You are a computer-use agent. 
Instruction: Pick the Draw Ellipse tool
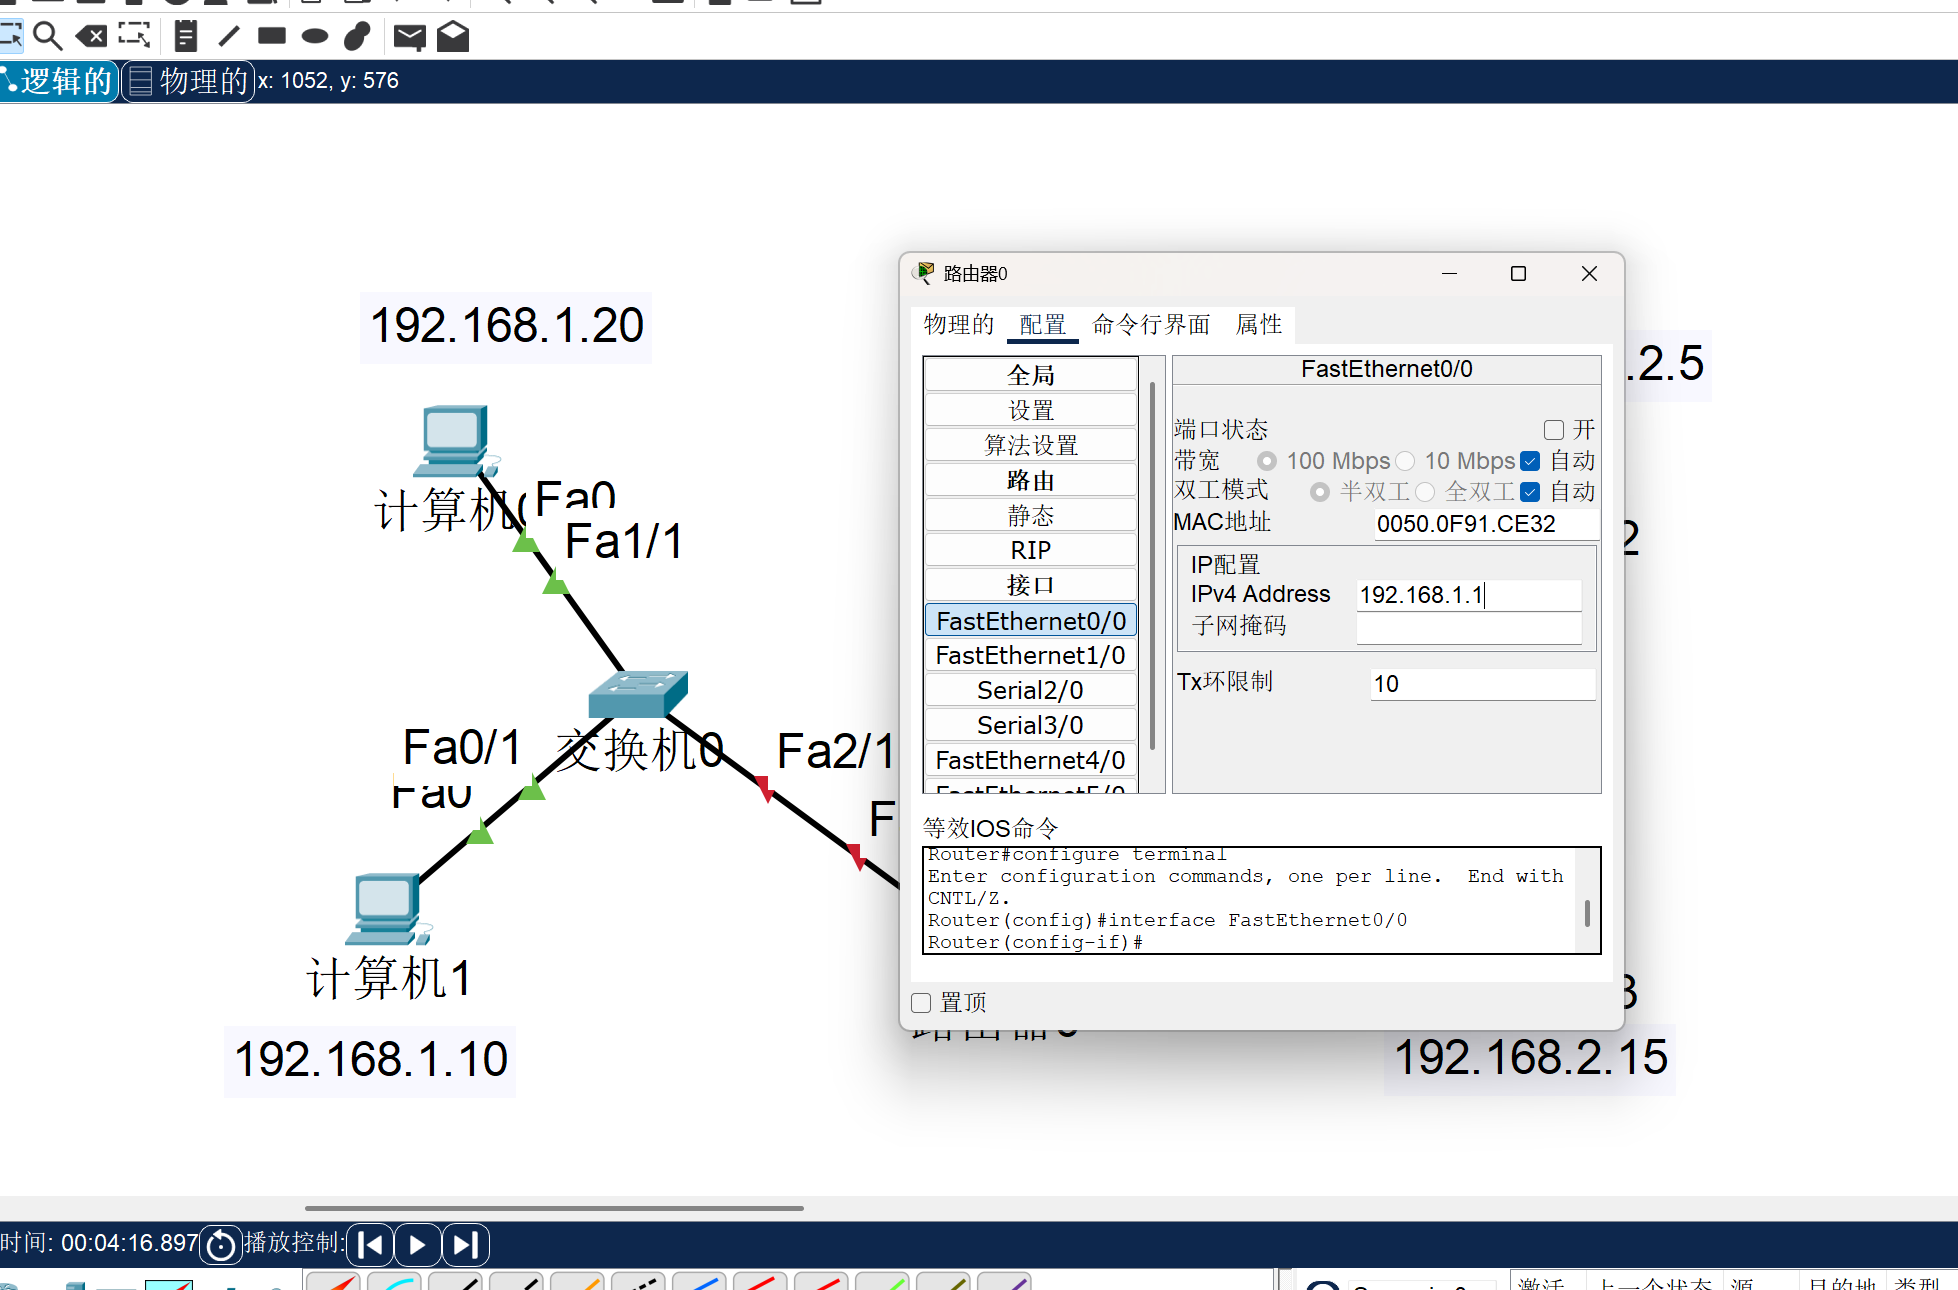tap(314, 37)
